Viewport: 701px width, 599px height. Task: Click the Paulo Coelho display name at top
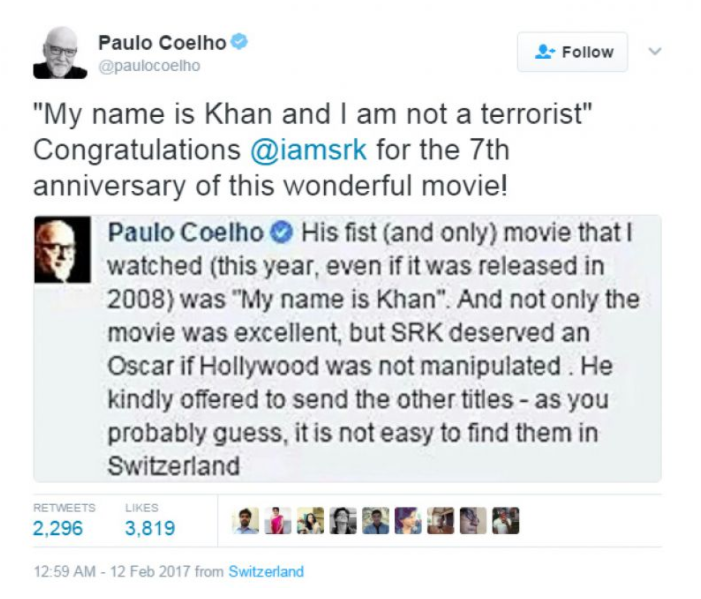[162, 42]
